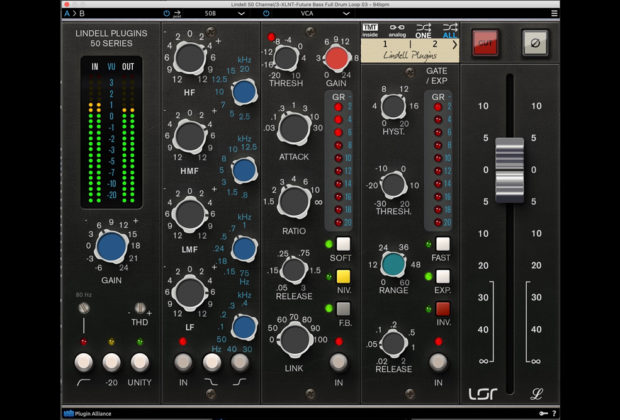The width and height of the screenshot is (620, 420).
Task: Click the red compressor GAIN knob
Action: pyautogui.click(x=337, y=59)
